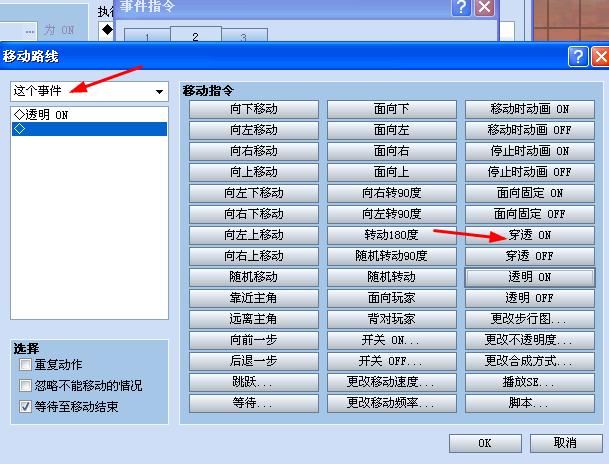
Task: Click 移动时动画 ON button
Action: click(x=530, y=109)
